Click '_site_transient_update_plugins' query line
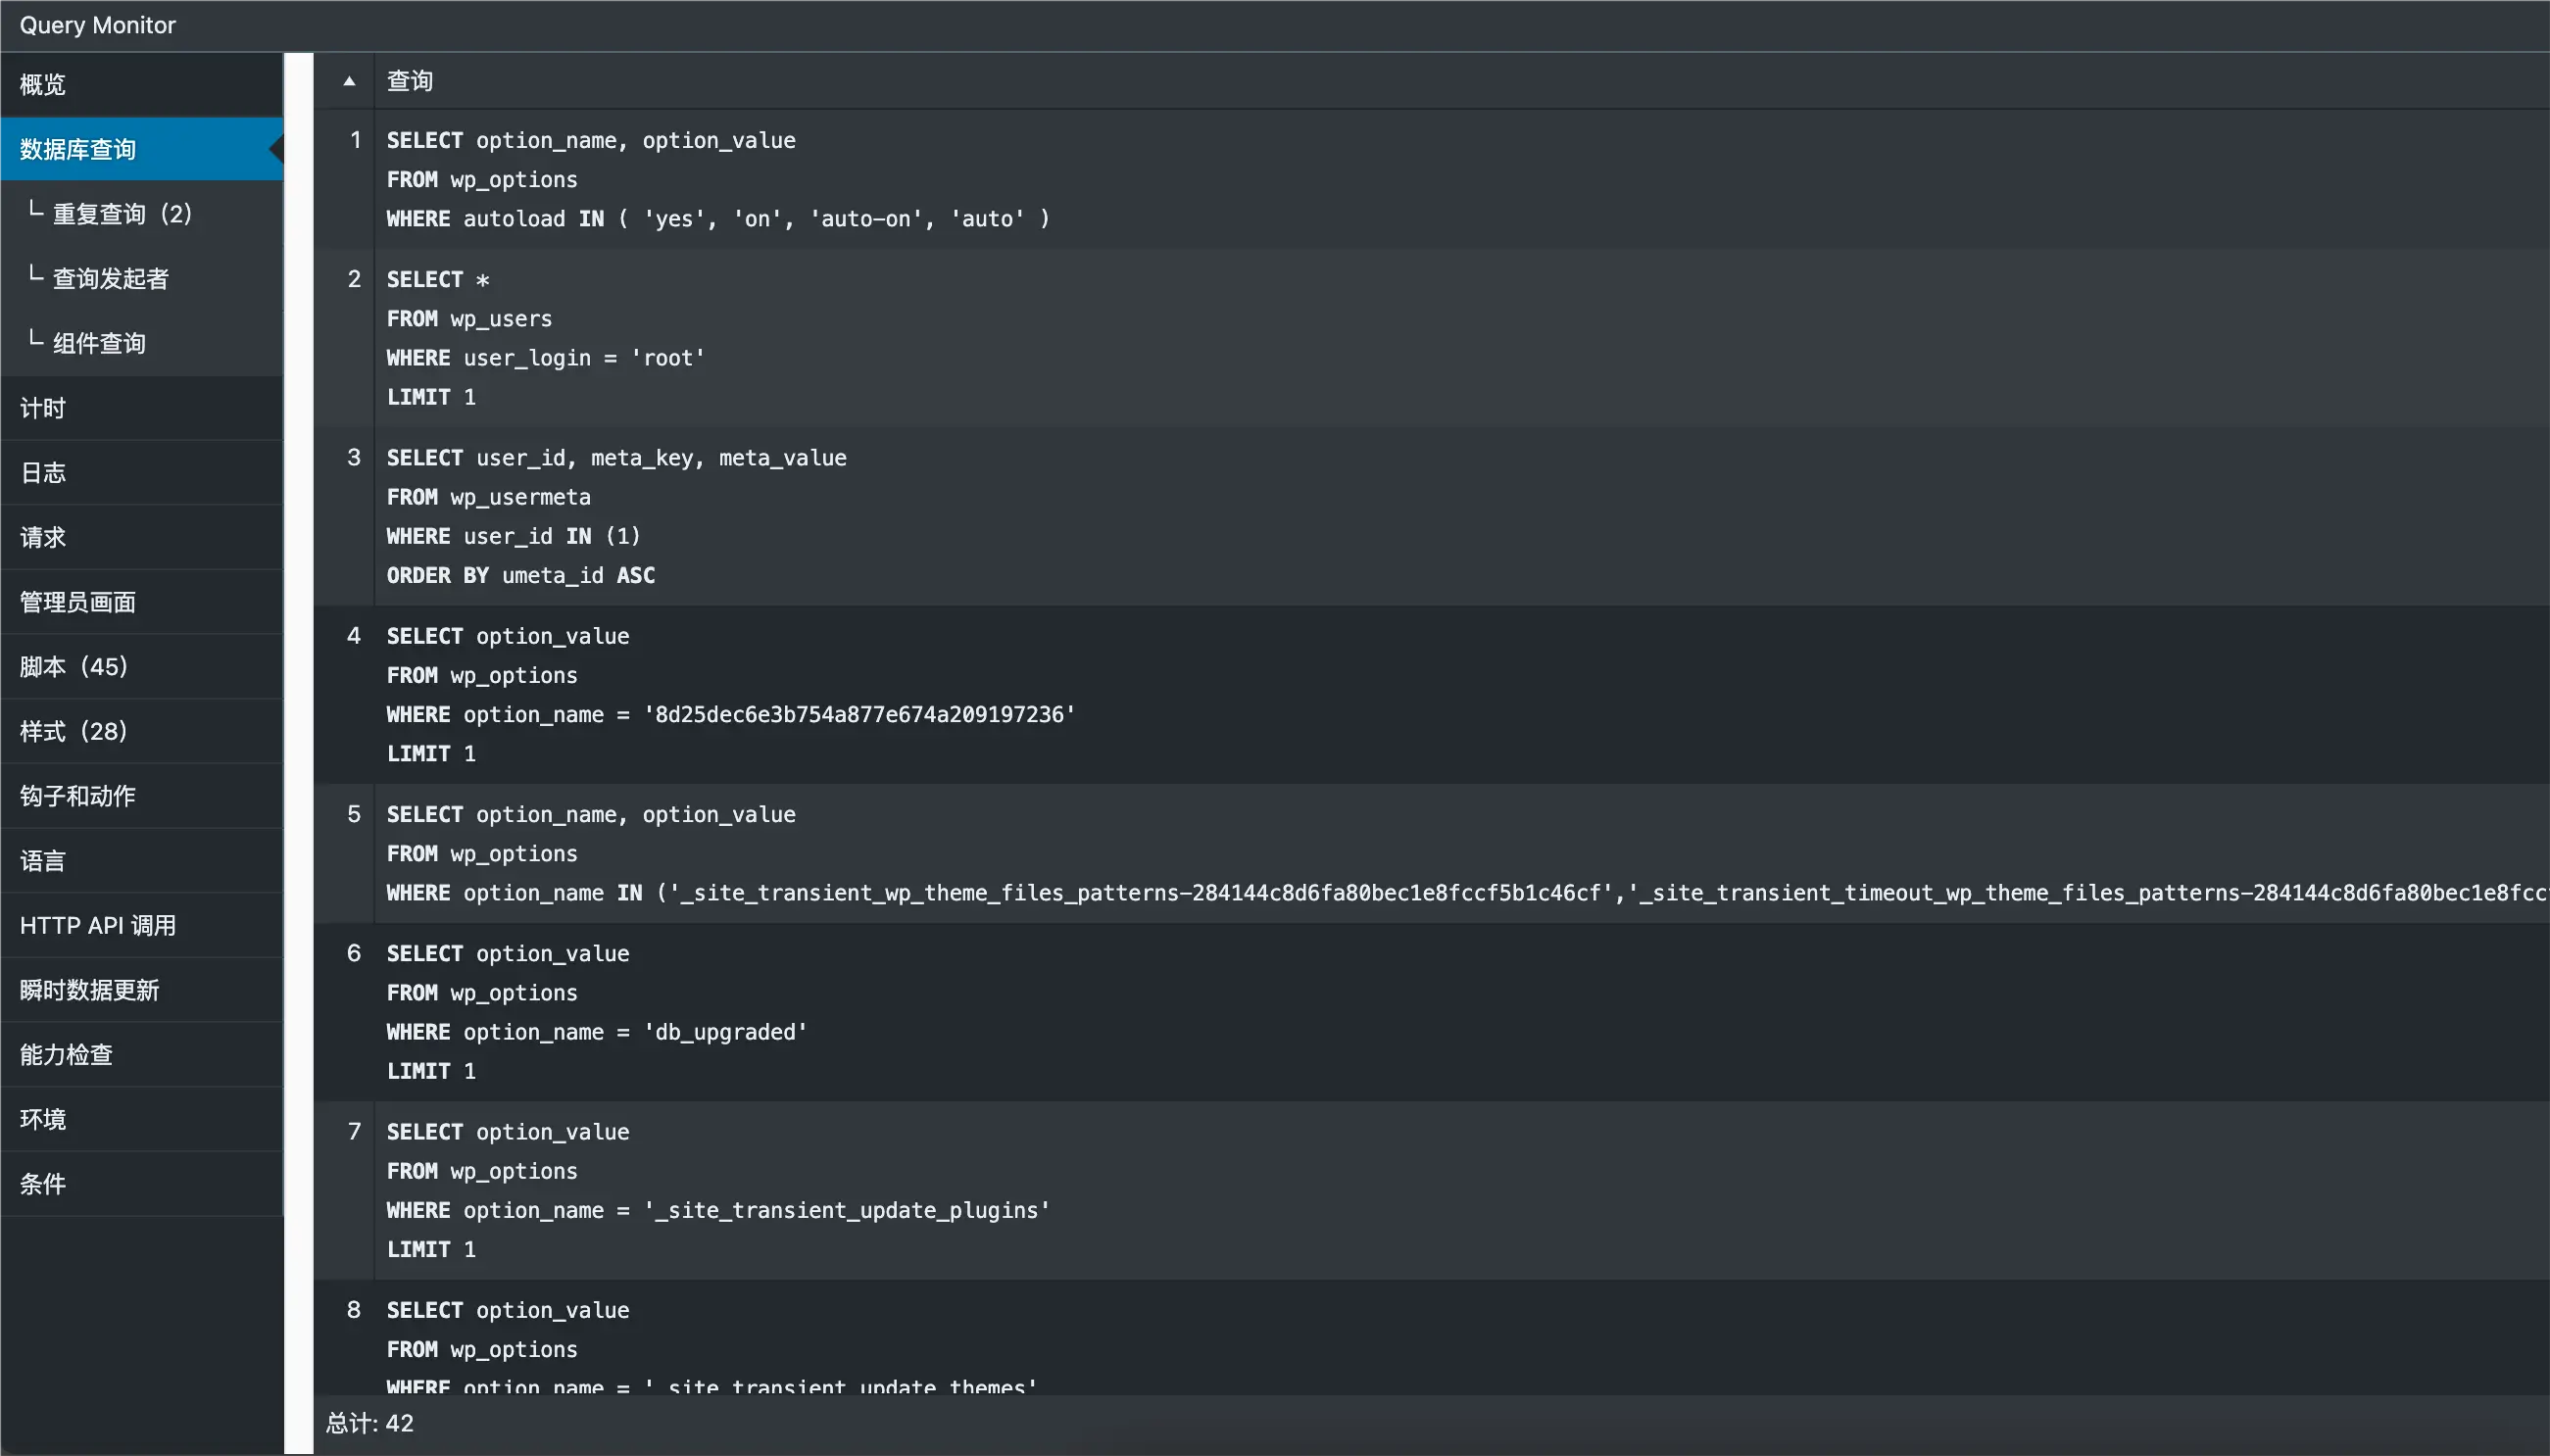 click(718, 1211)
